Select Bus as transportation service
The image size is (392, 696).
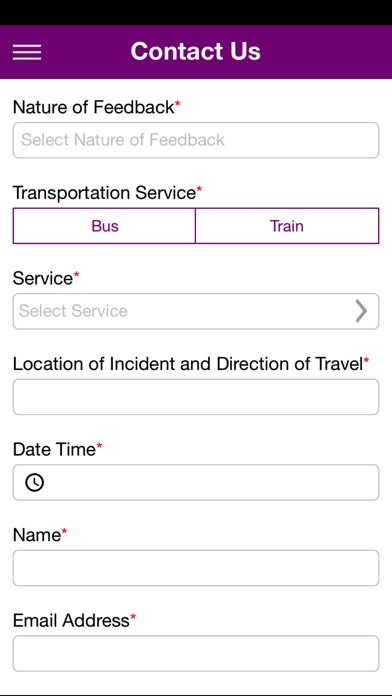coord(104,226)
